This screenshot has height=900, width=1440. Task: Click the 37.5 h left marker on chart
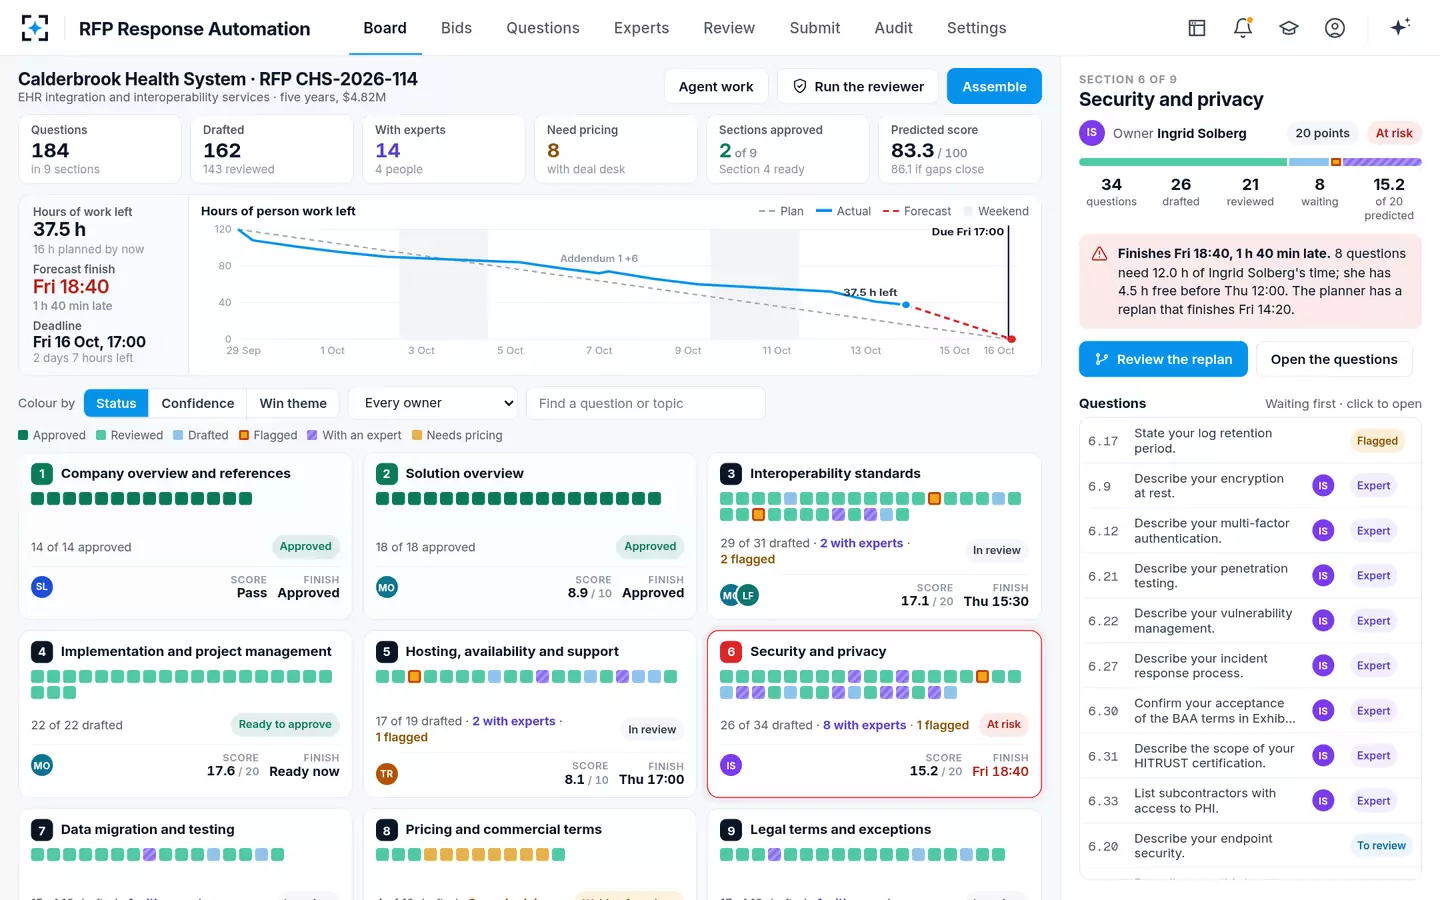tap(906, 304)
